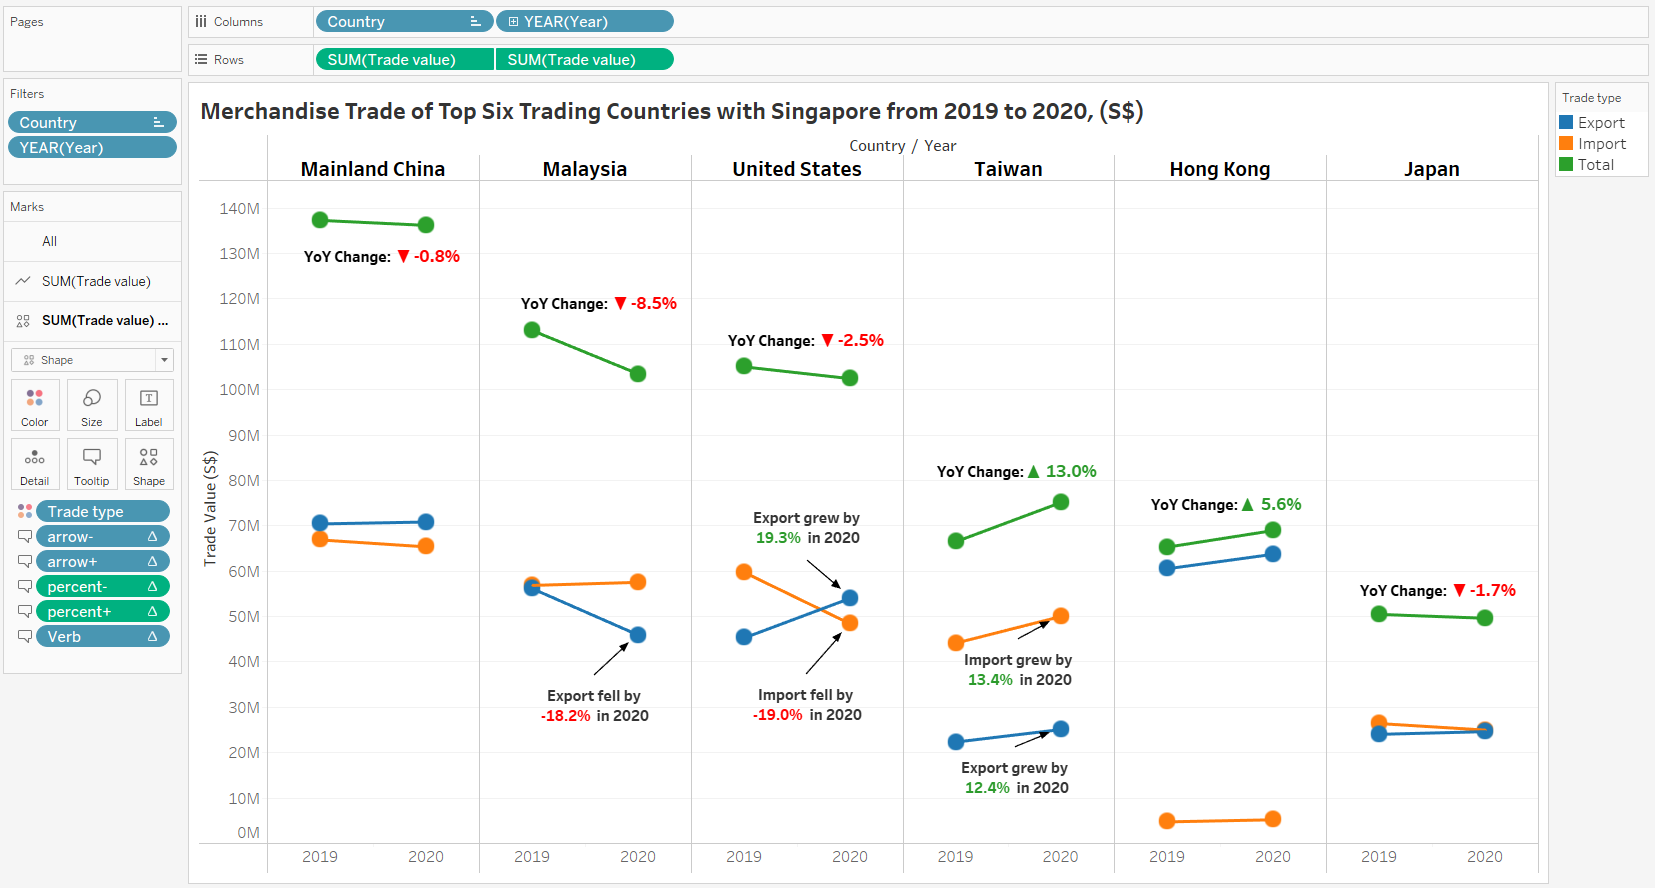Click the Malaysia column header
1655x888 pixels.
click(585, 169)
